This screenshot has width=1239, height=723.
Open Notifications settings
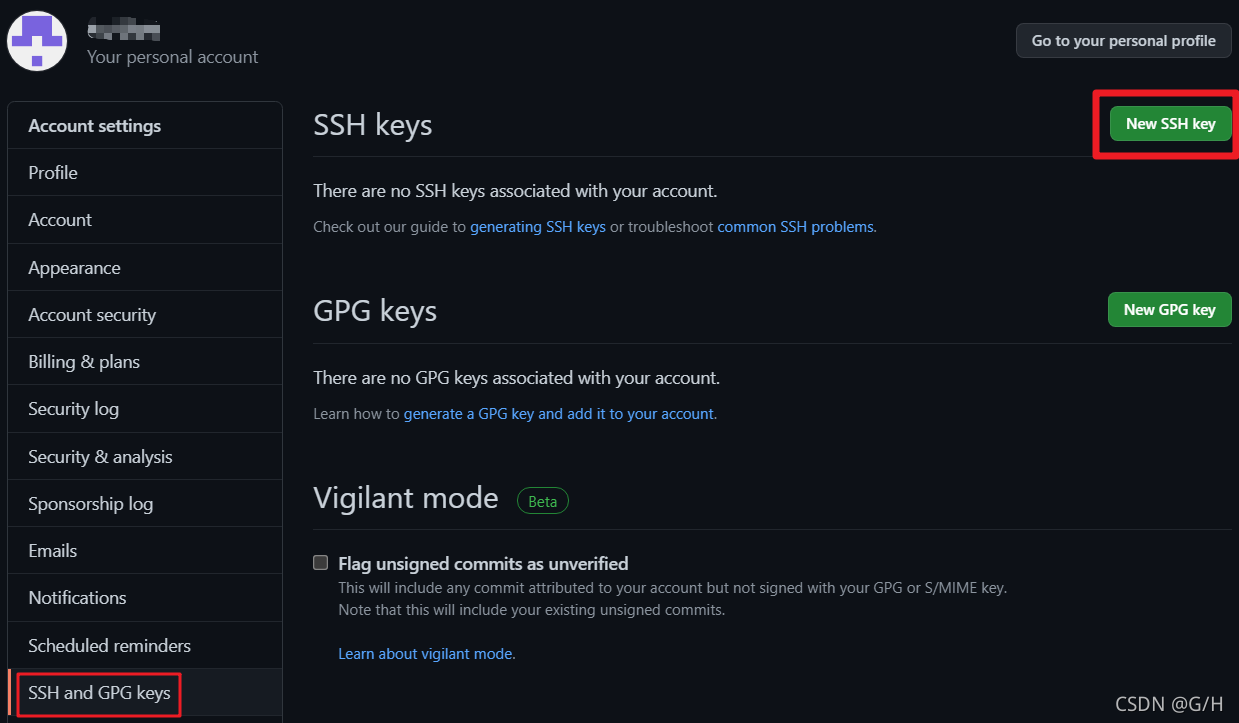click(77, 598)
